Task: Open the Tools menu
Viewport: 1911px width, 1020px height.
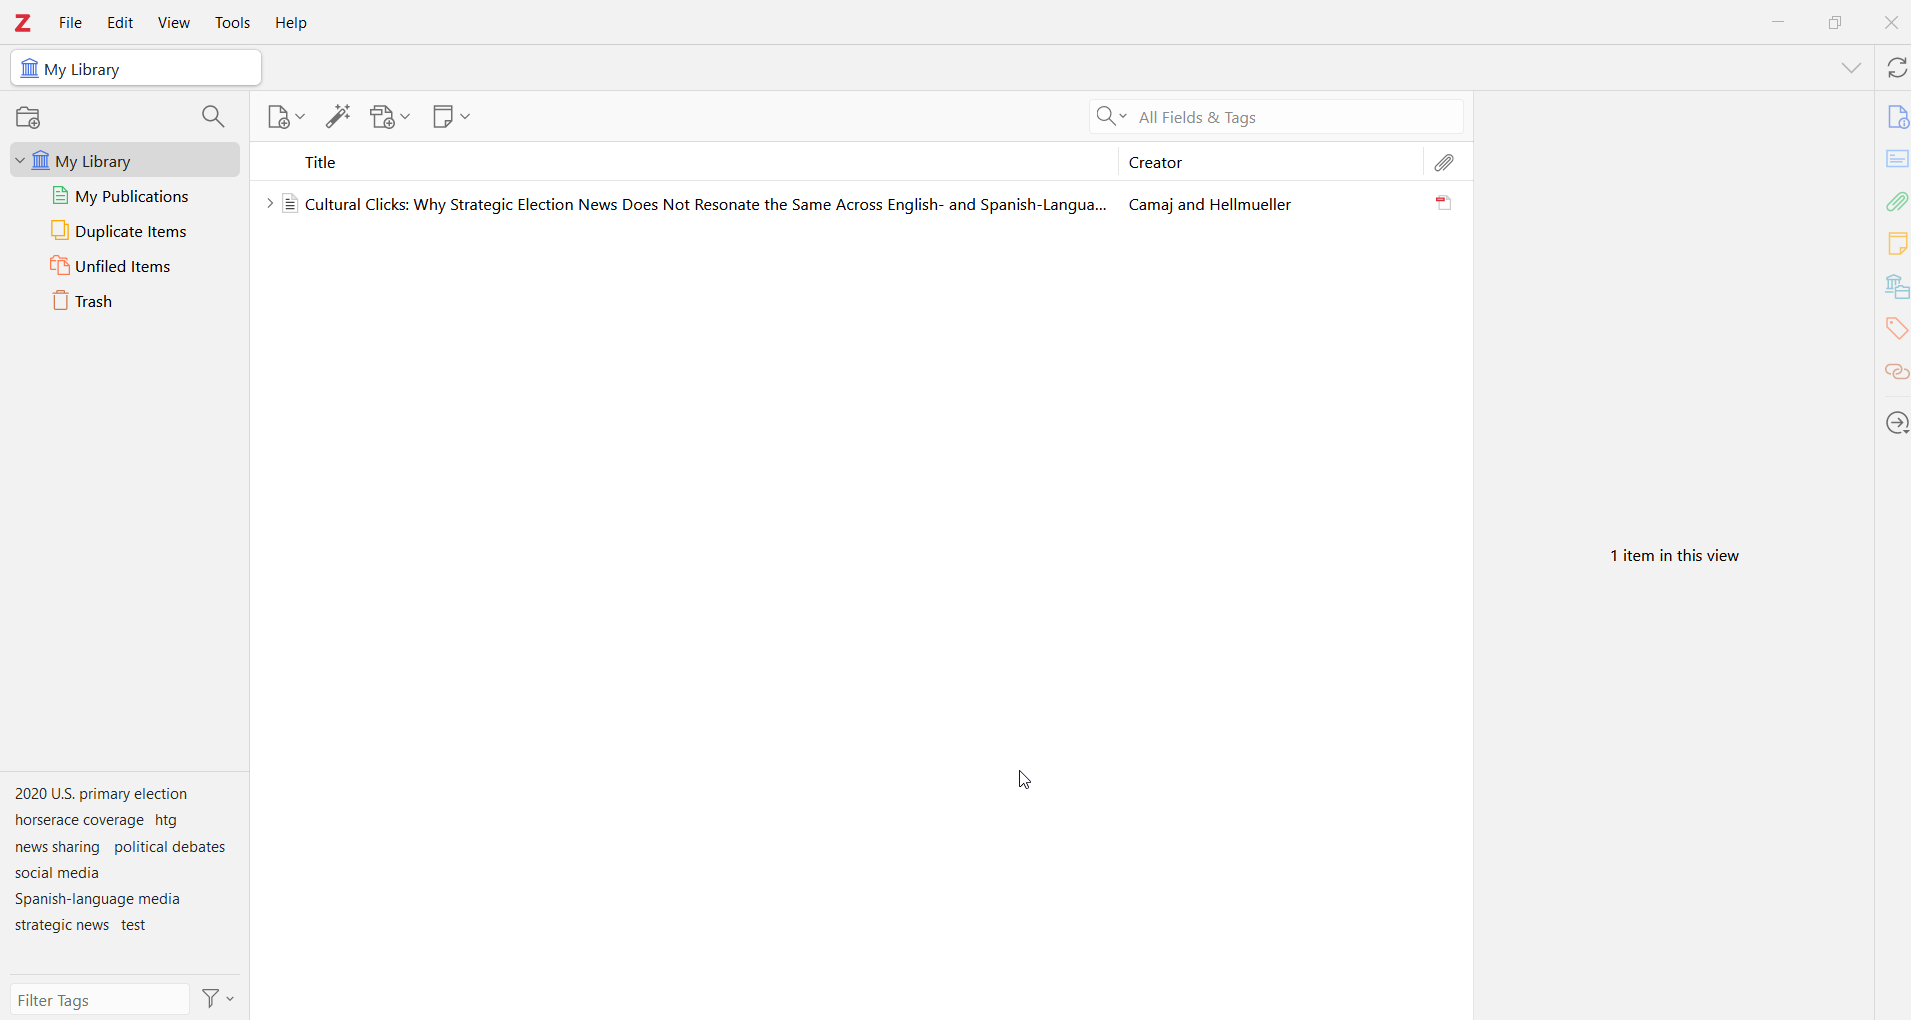Action: pyautogui.click(x=233, y=23)
